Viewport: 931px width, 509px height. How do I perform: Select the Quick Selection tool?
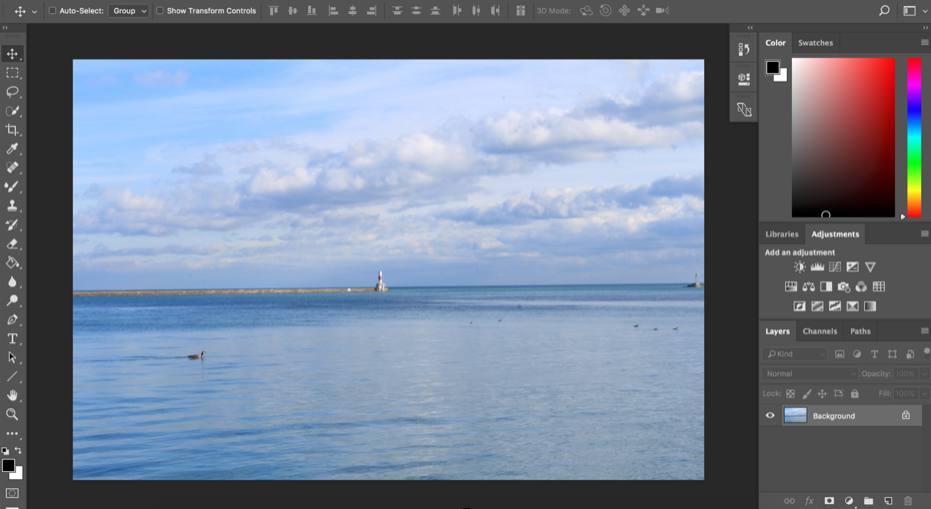pyautogui.click(x=12, y=110)
